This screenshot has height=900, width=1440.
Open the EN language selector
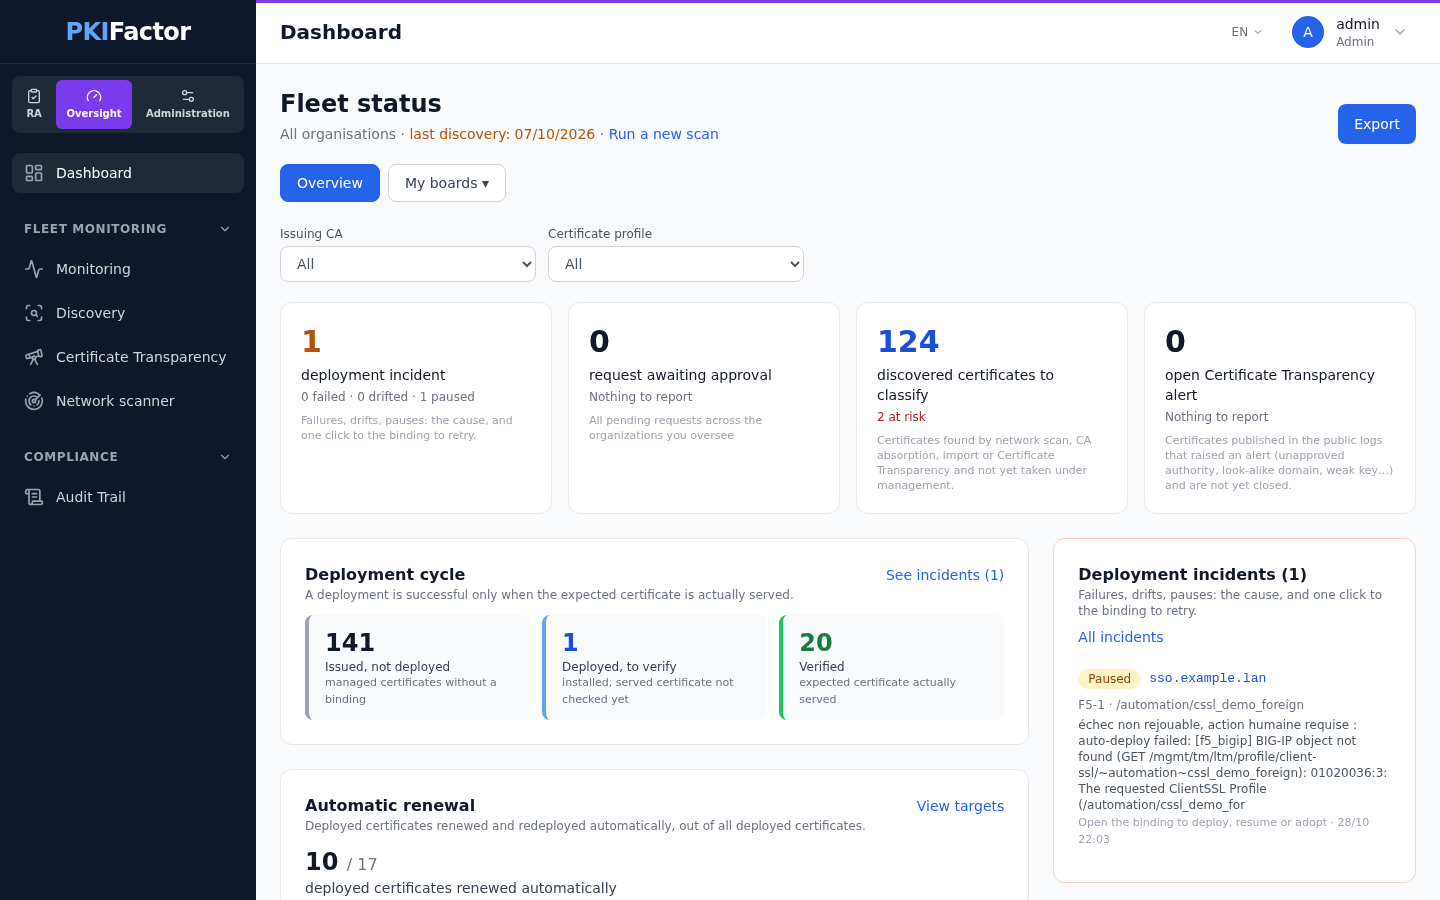[1247, 32]
